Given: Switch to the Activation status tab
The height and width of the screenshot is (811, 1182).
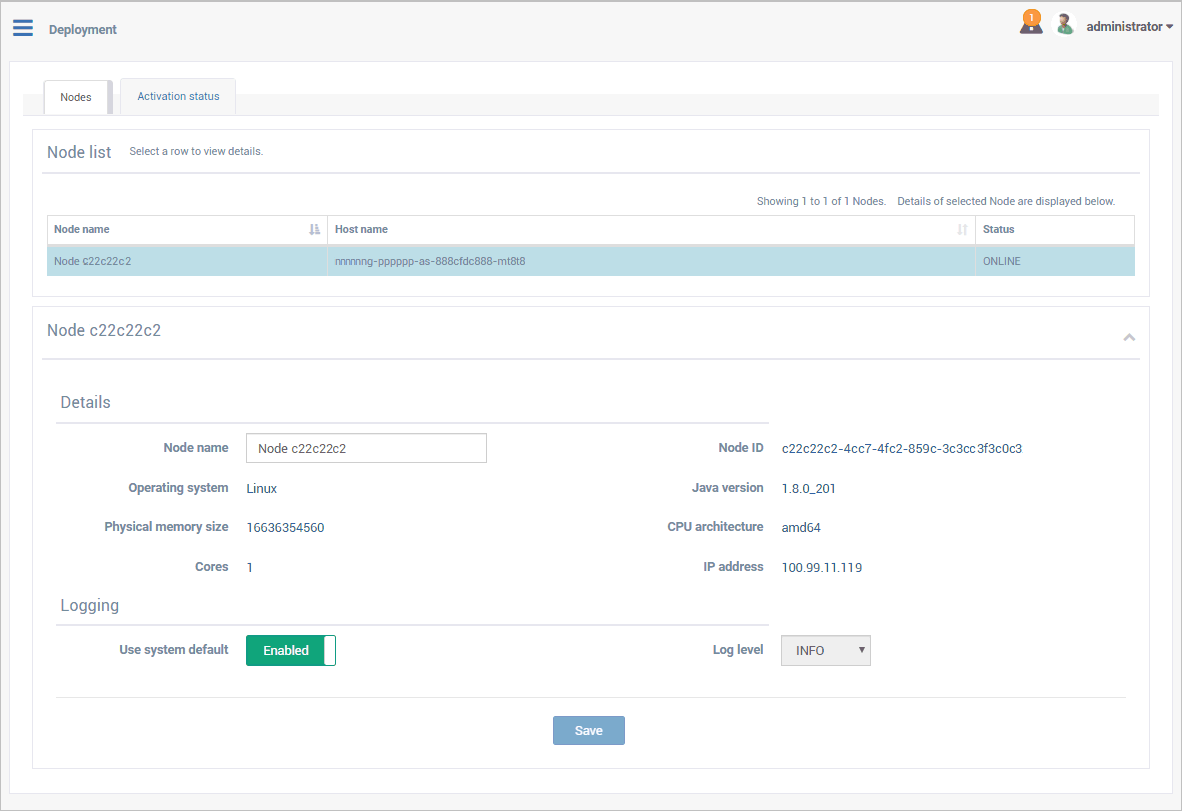Looking at the screenshot, I should click(178, 97).
